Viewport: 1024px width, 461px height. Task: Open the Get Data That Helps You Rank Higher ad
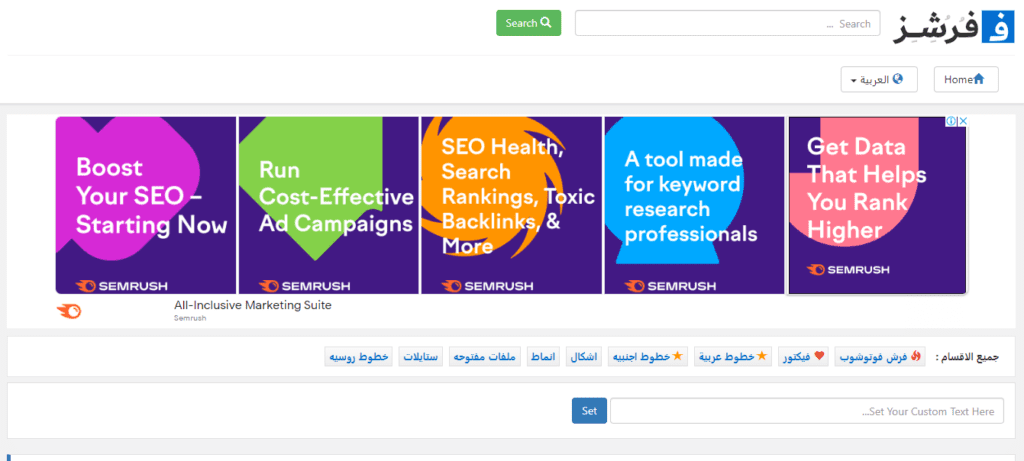pyautogui.click(x=877, y=205)
